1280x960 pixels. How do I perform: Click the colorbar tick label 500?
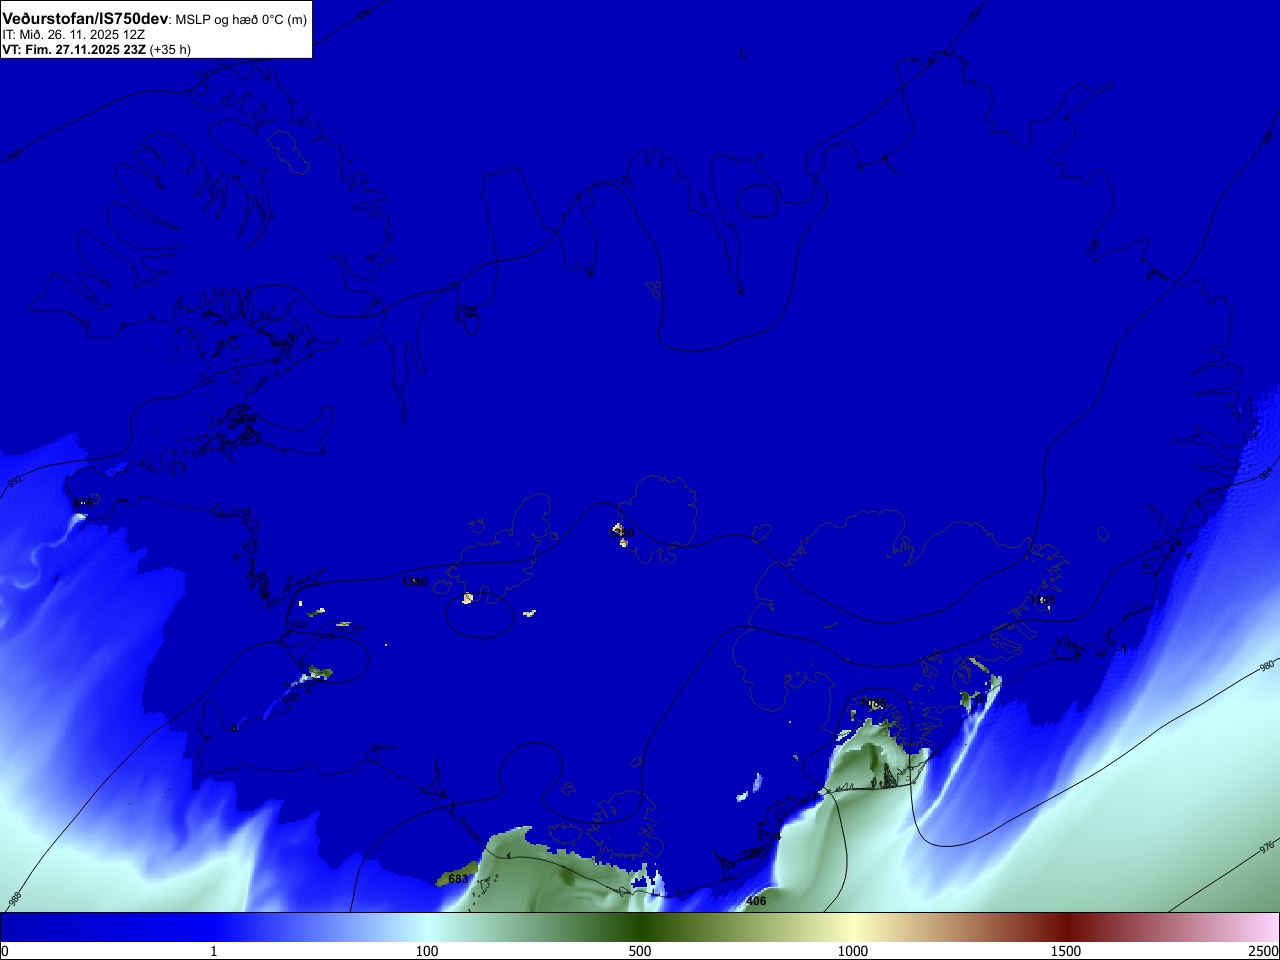pyautogui.click(x=640, y=951)
